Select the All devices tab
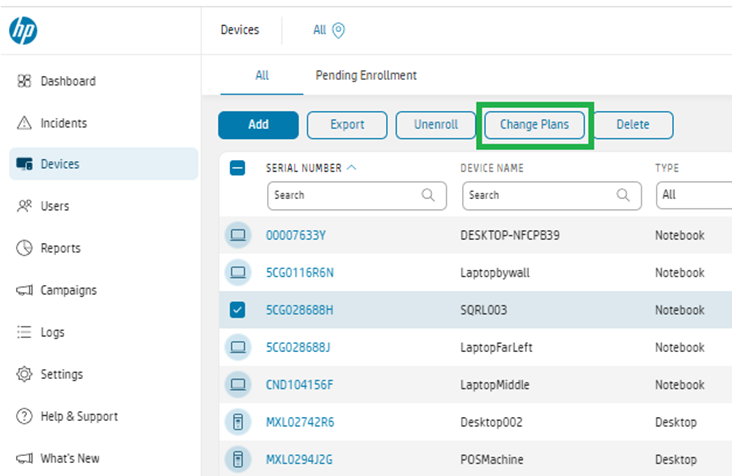The width and height of the screenshot is (743, 476). (x=262, y=75)
